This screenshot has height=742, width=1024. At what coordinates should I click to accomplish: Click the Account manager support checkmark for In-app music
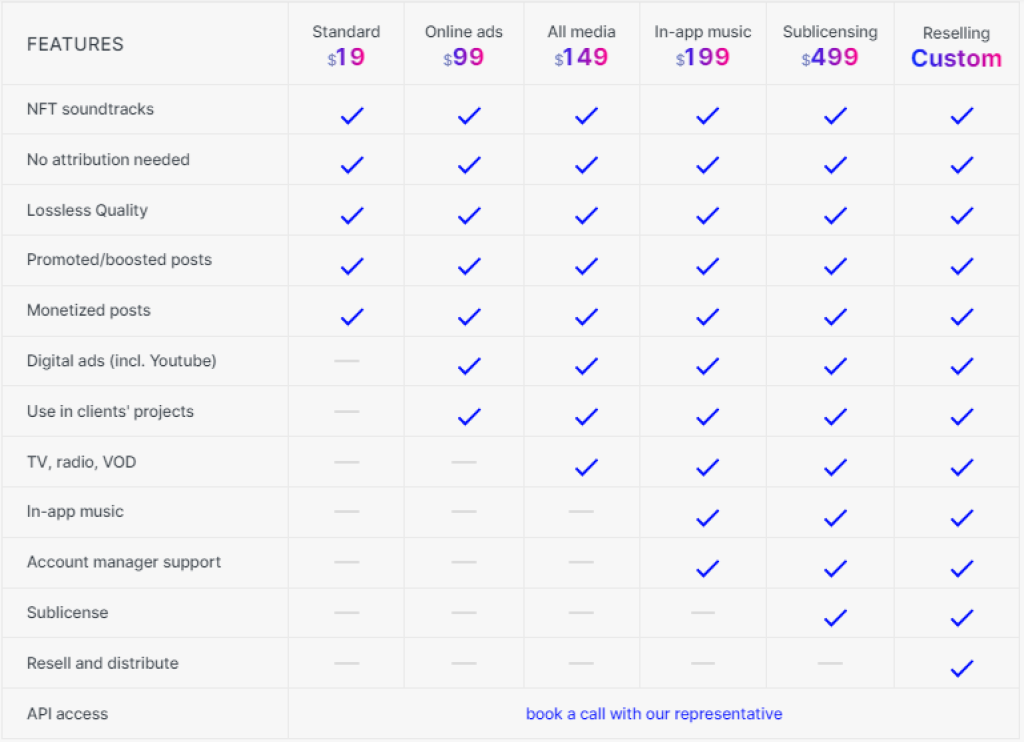tap(706, 565)
